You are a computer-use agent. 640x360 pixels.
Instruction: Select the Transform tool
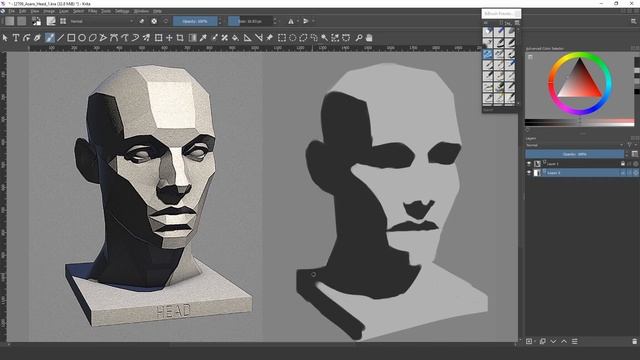158,38
